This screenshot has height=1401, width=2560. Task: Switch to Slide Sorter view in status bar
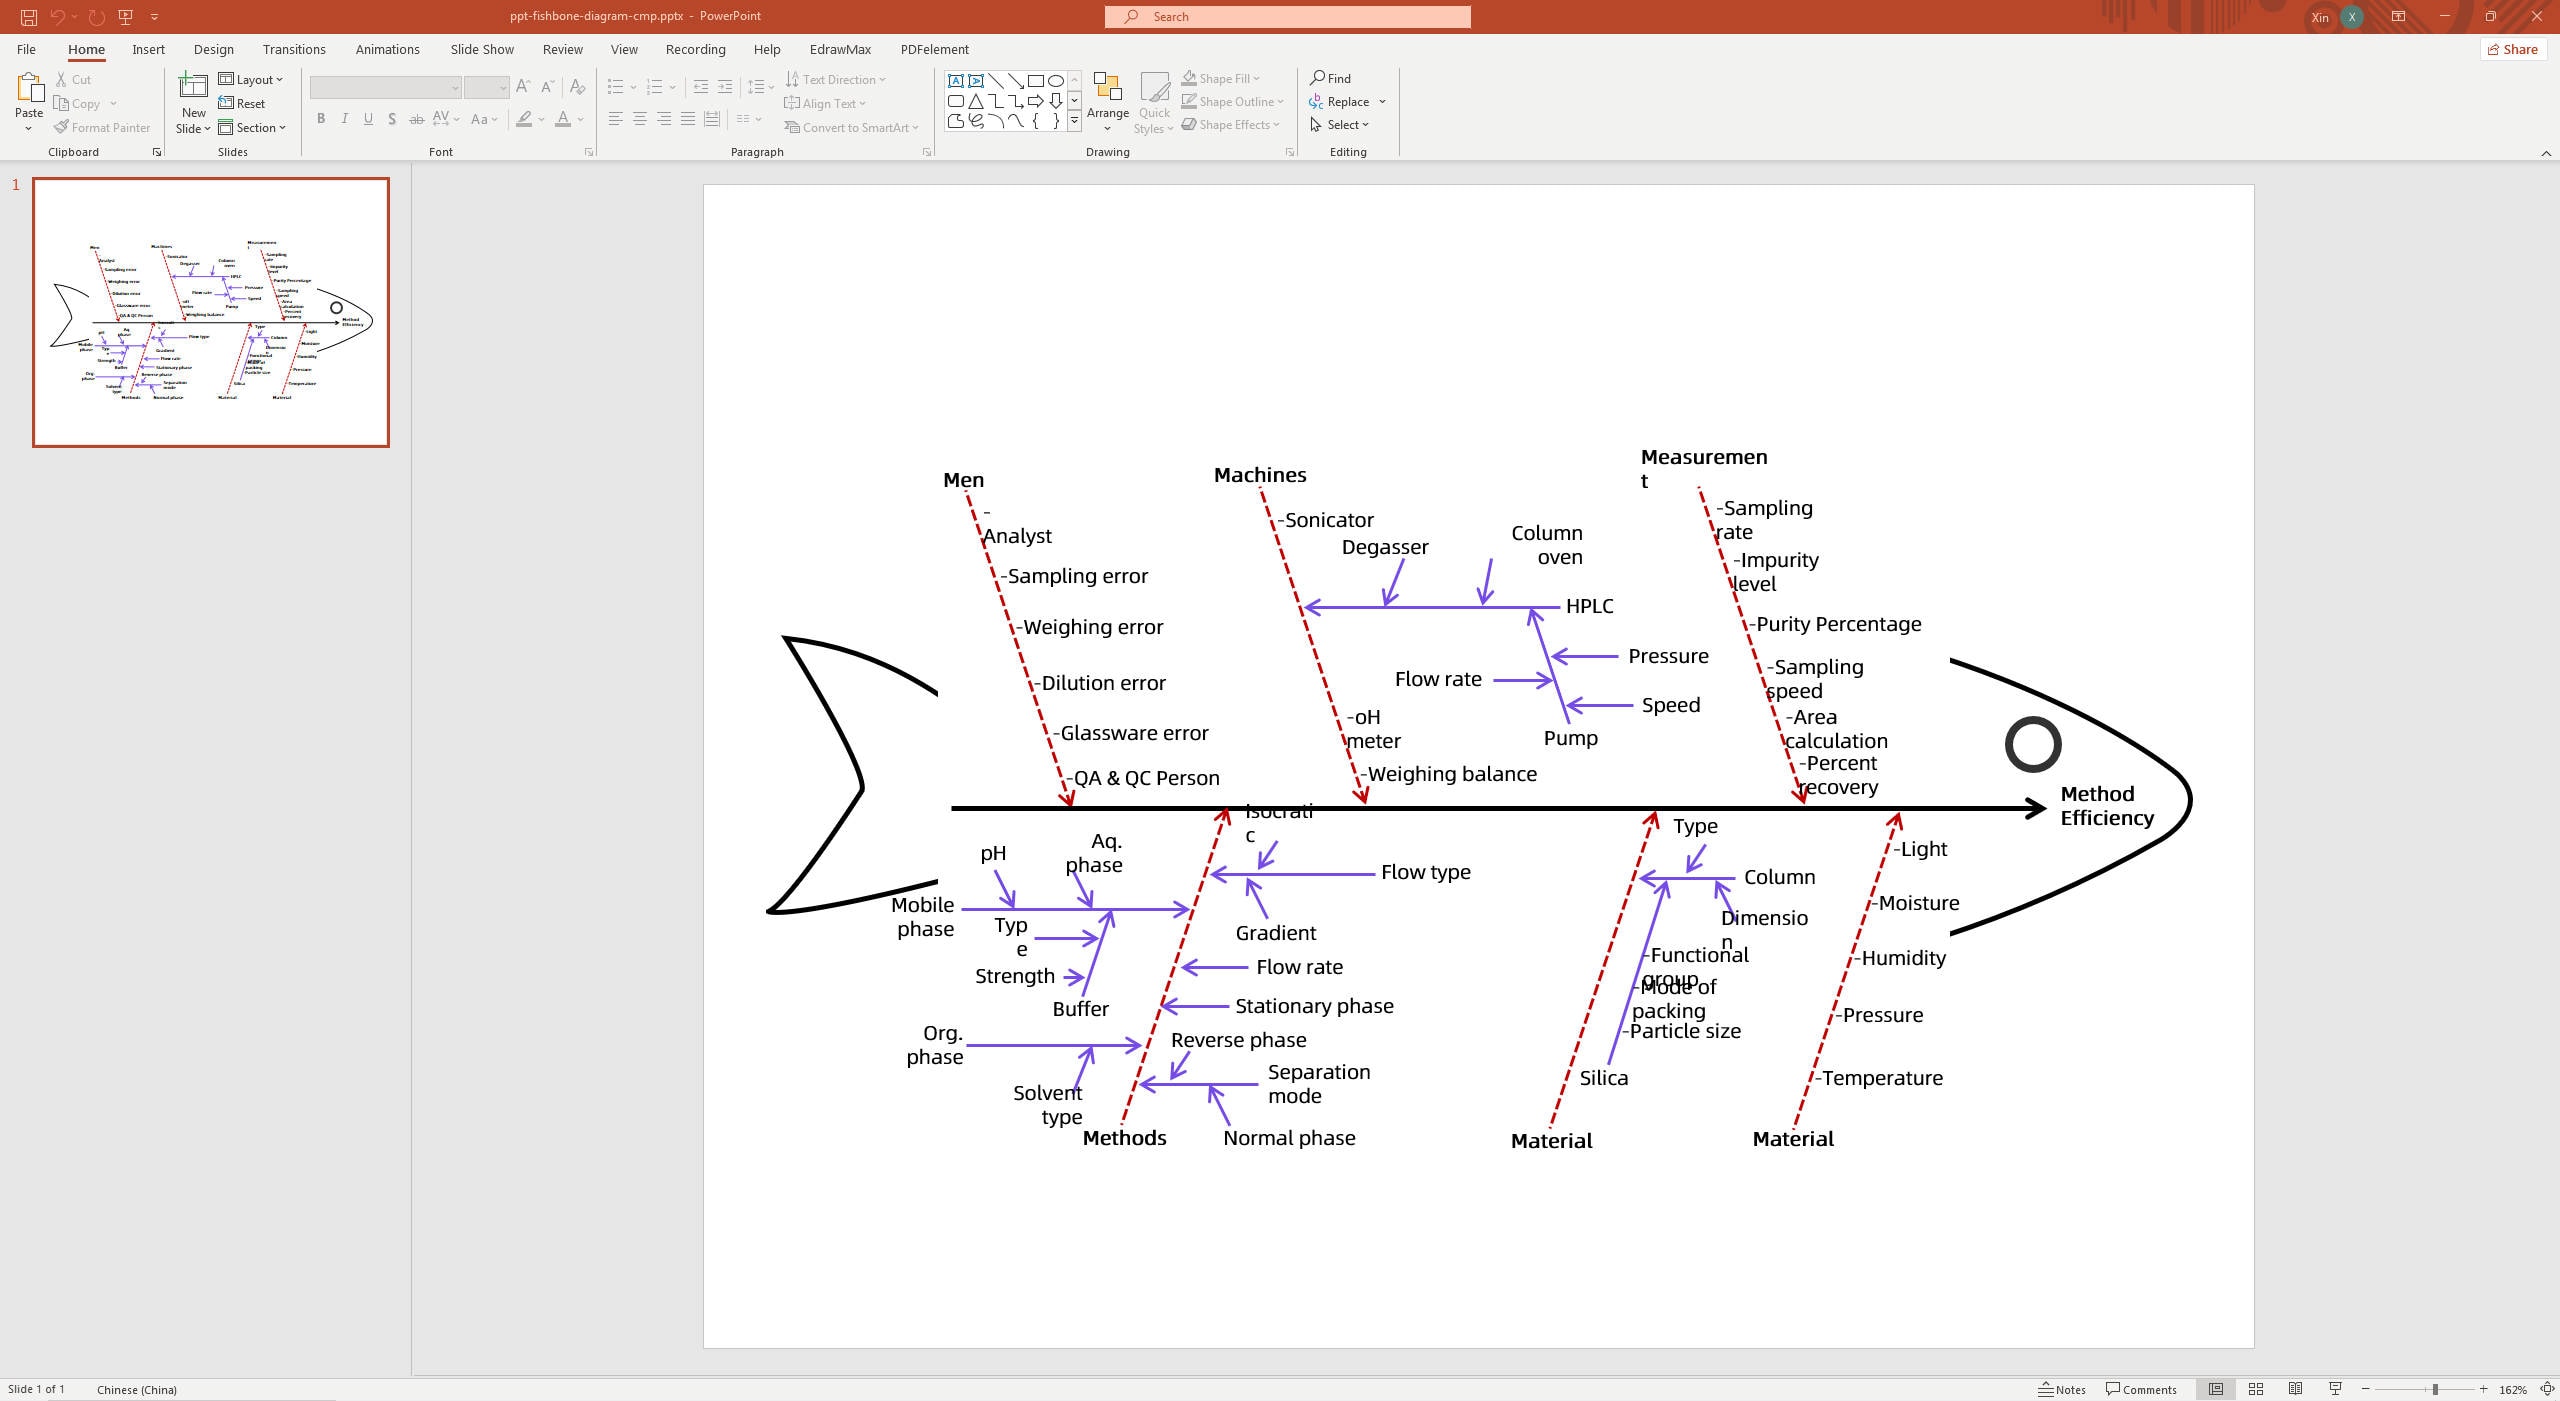(x=2255, y=1389)
